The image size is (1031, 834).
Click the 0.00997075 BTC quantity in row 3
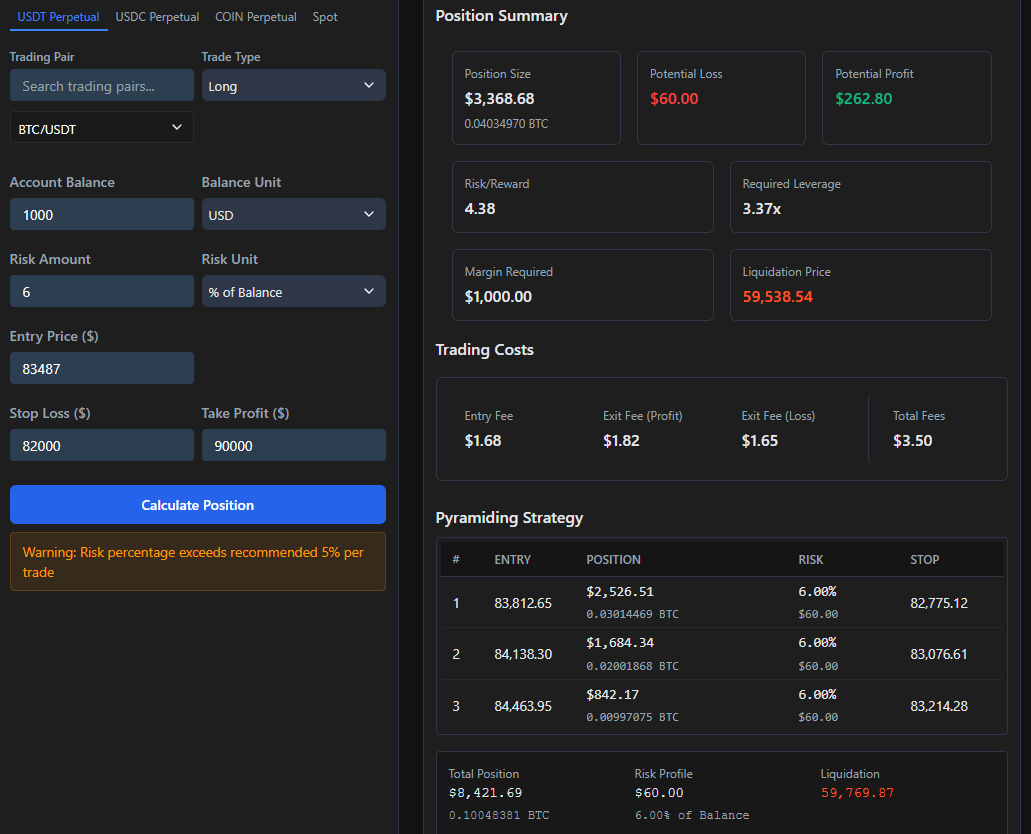[633, 718]
